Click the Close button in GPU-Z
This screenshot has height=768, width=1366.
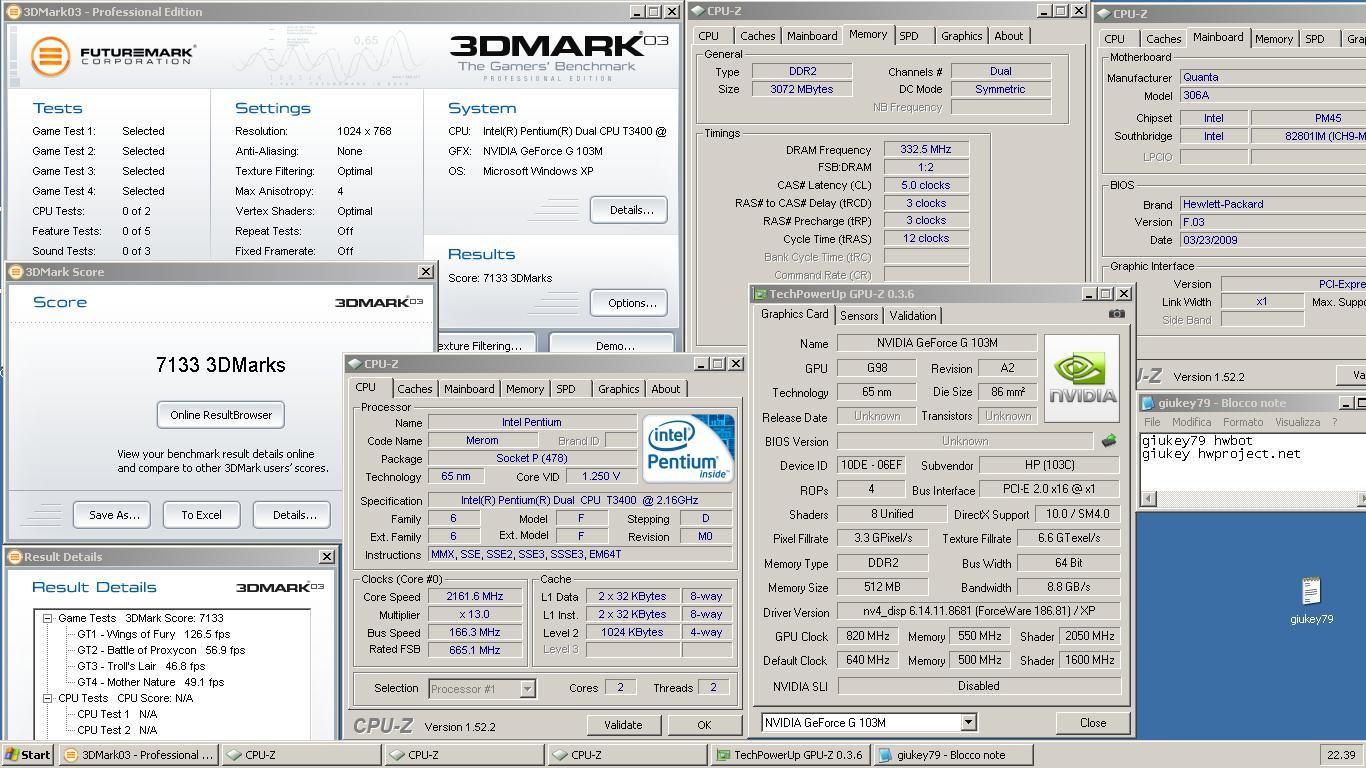pyautogui.click(x=1092, y=722)
